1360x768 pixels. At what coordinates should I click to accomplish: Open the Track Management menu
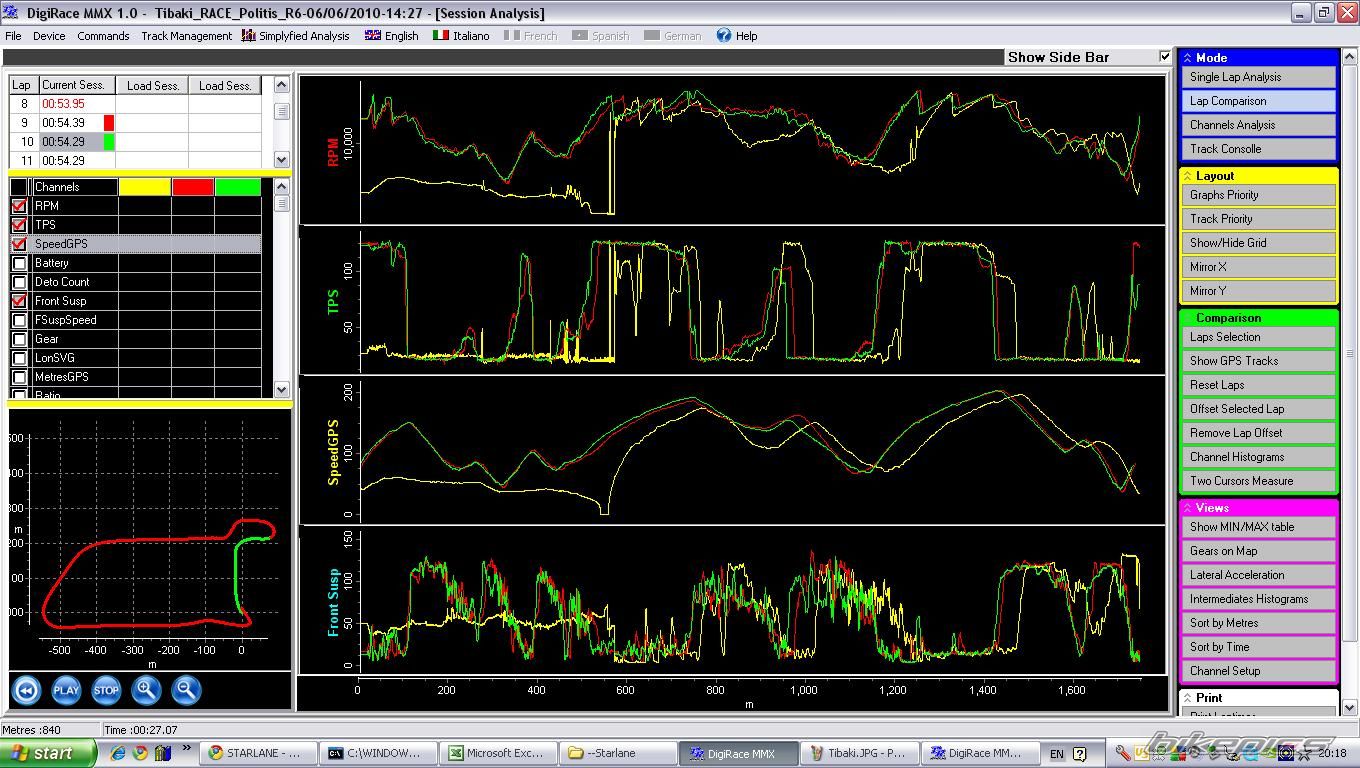tap(186, 35)
